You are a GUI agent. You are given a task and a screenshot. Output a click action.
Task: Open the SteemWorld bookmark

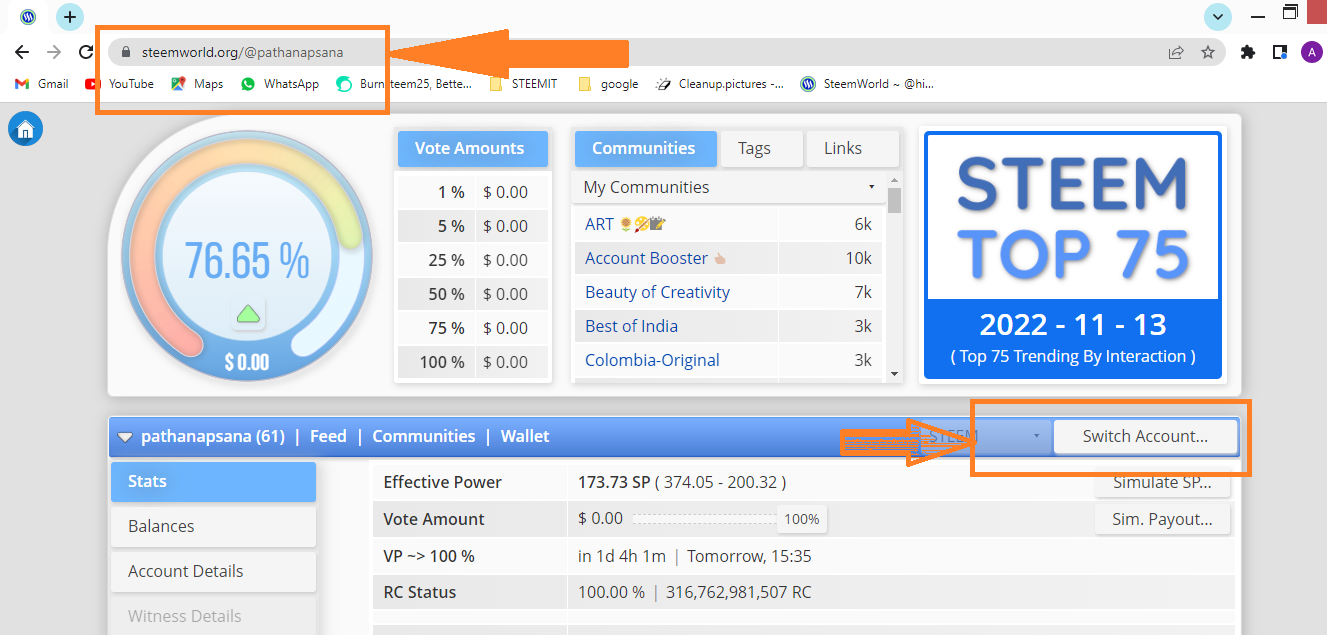point(867,84)
